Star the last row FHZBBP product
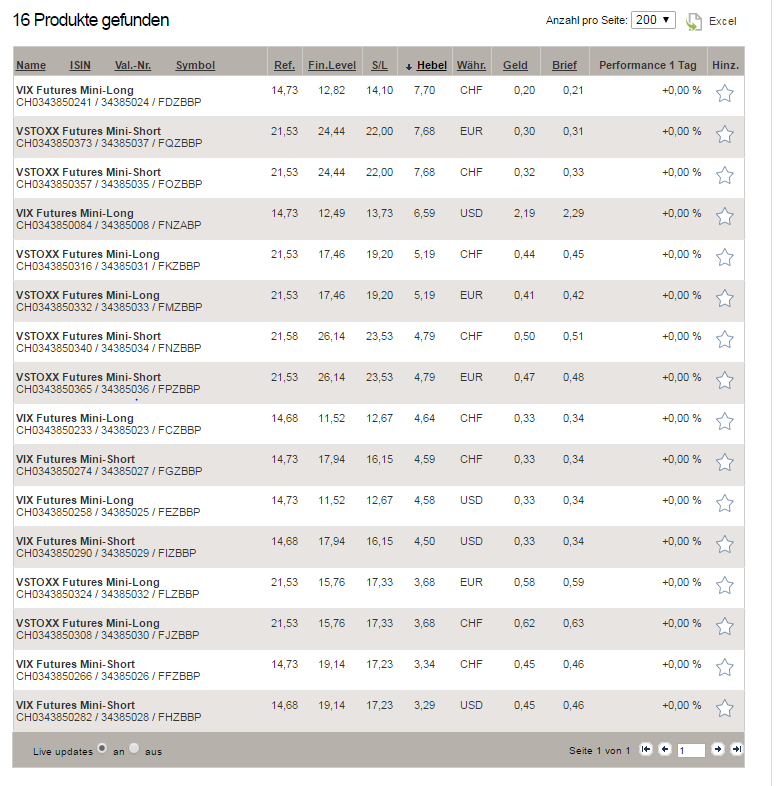 coord(724,708)
